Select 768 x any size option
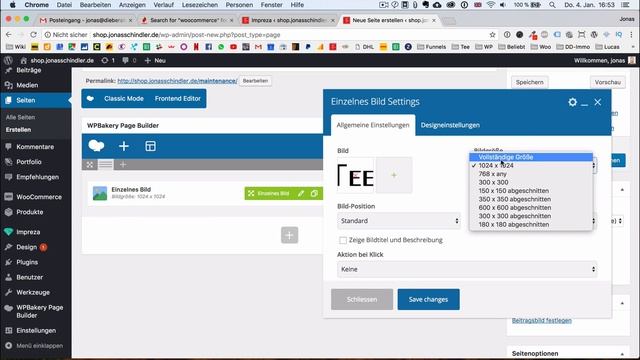Viewport: 640px width, 360px height. point(531,174)
